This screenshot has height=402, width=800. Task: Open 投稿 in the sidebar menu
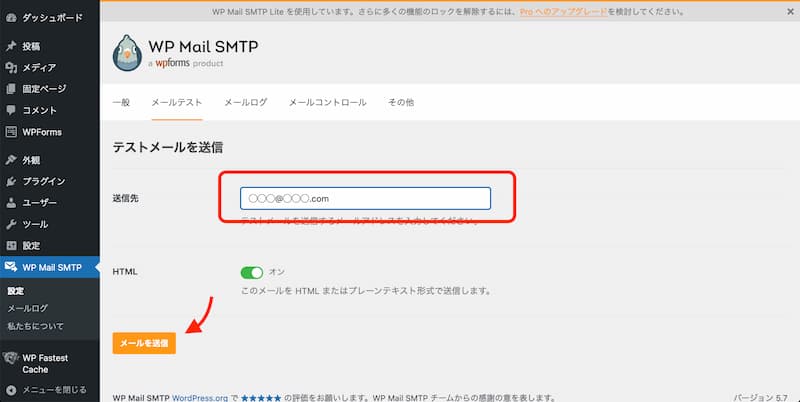tap(31, 46)
